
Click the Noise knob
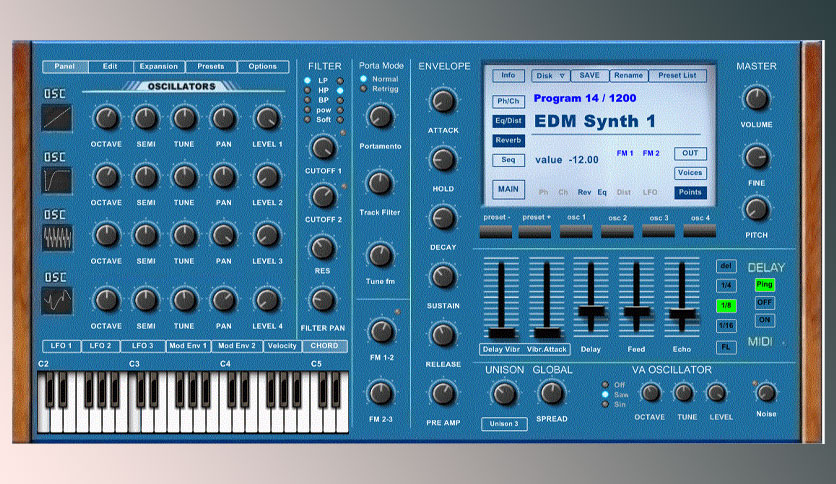[x=766, y=393]
